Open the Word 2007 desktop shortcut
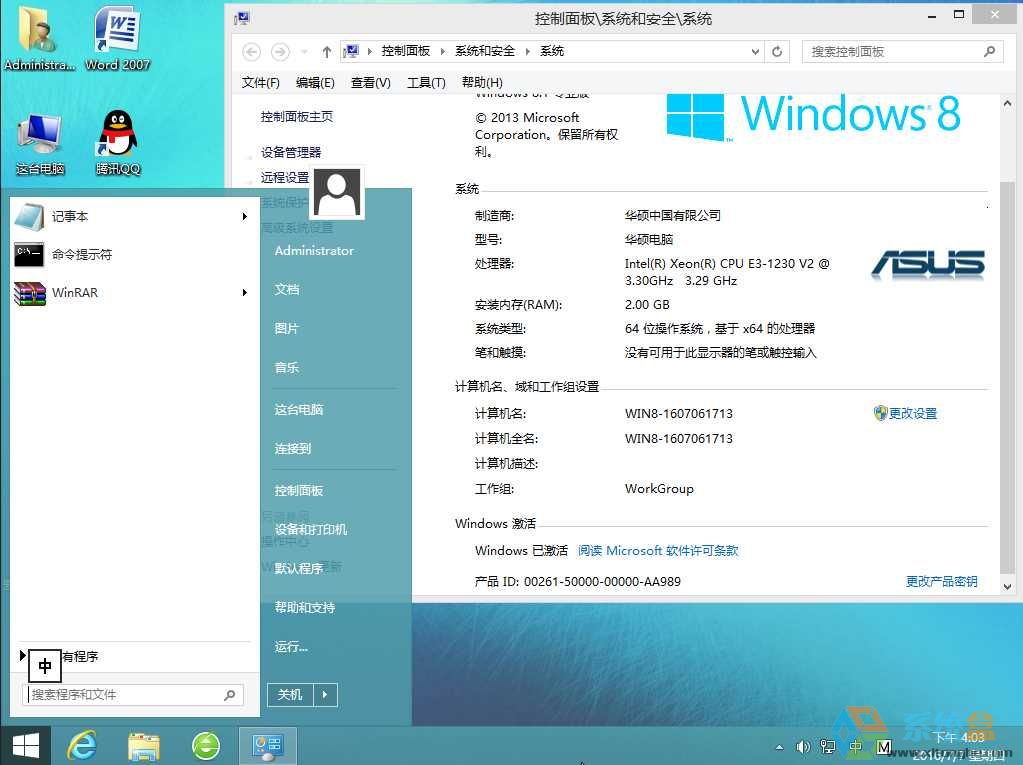 (x=117, y=38)
